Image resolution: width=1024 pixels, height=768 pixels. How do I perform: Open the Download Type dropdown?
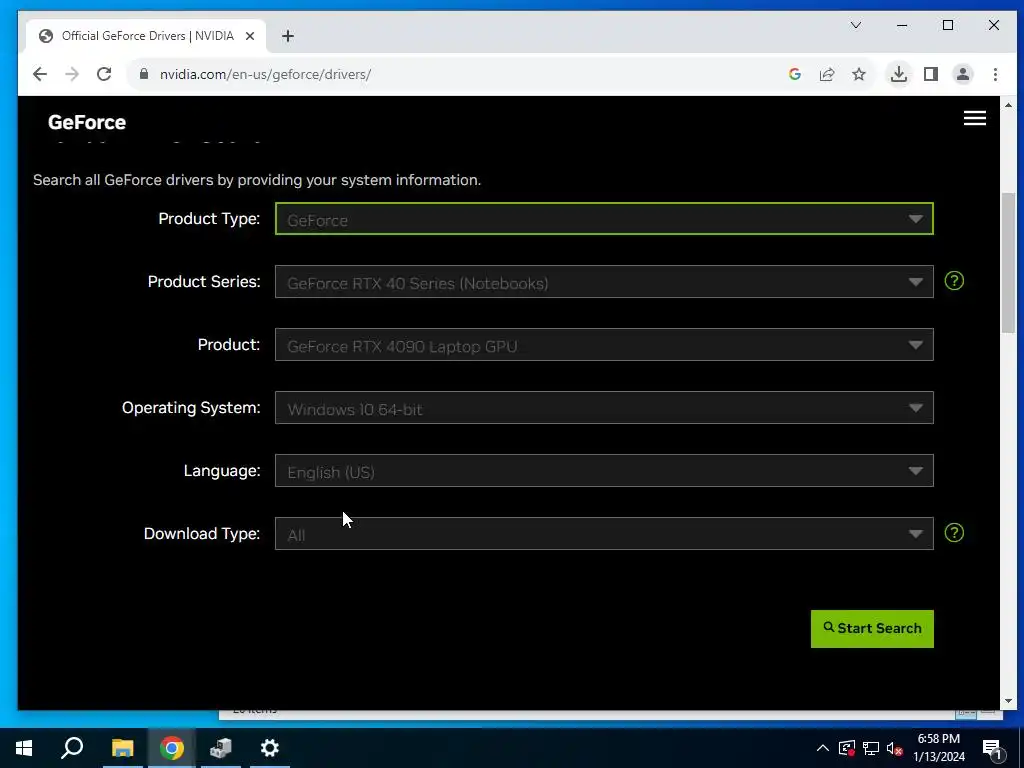[x=604, y=534]
